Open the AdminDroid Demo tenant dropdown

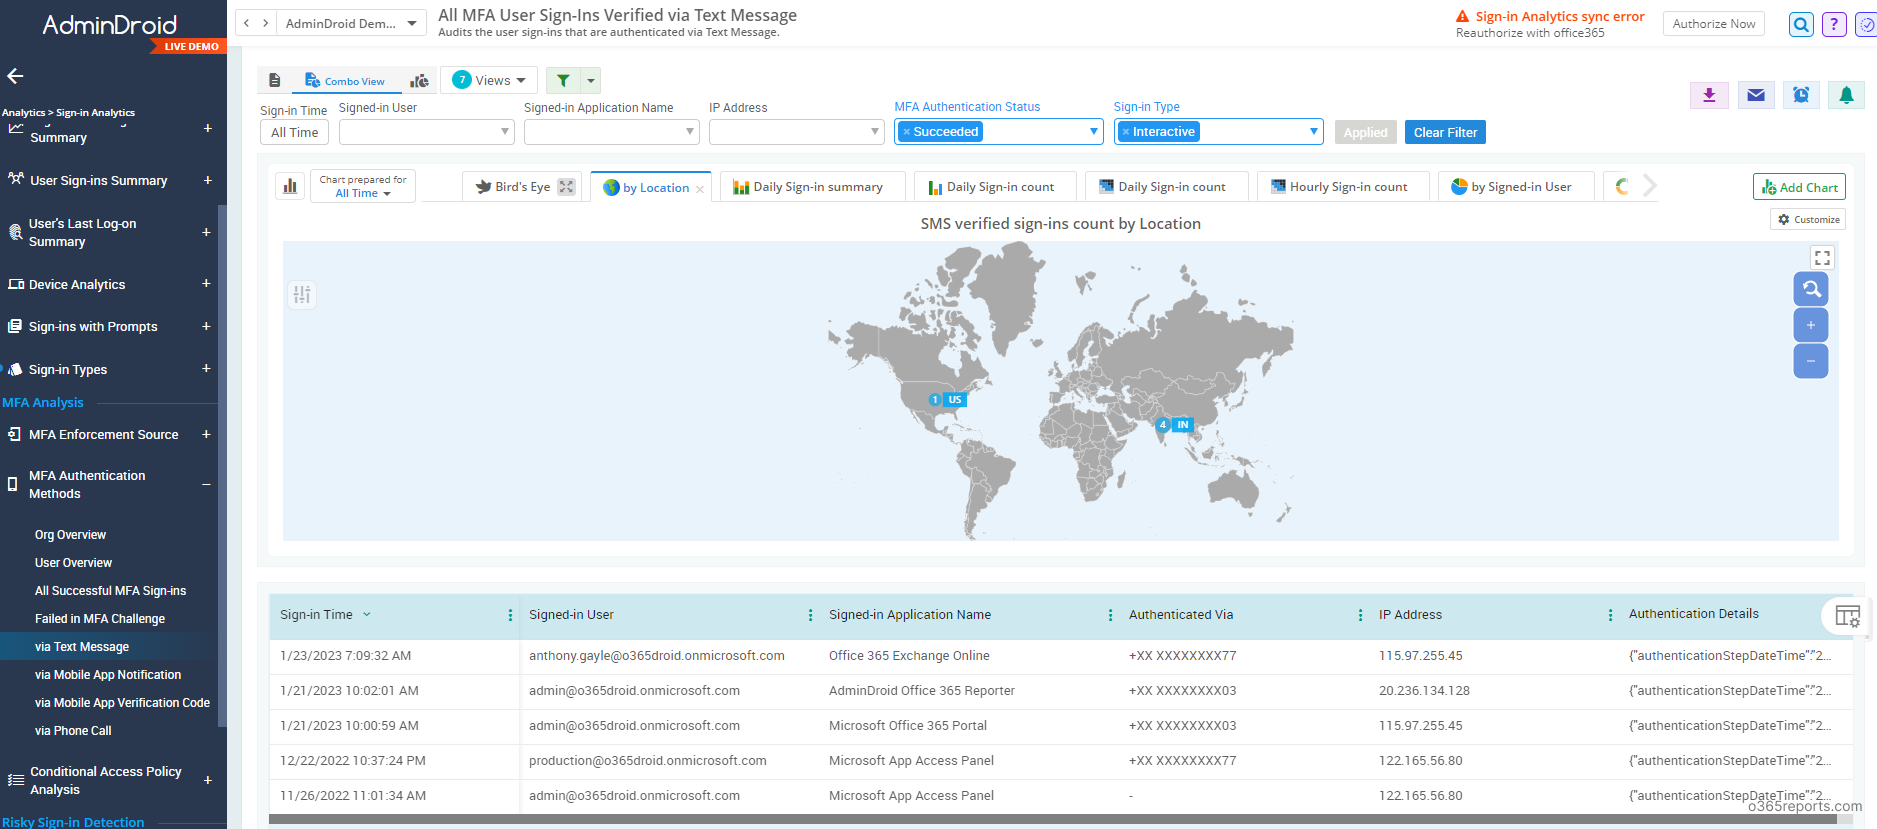tap(351, 23)
